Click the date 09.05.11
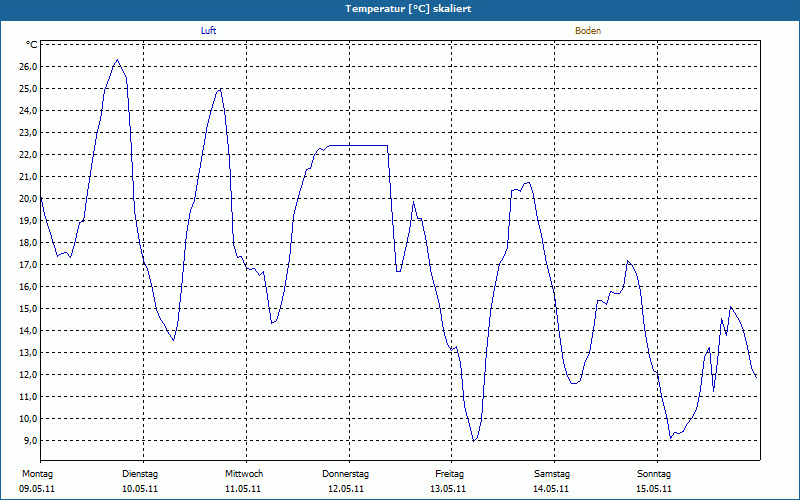800x500 pixels. click(x=37, y=489)
